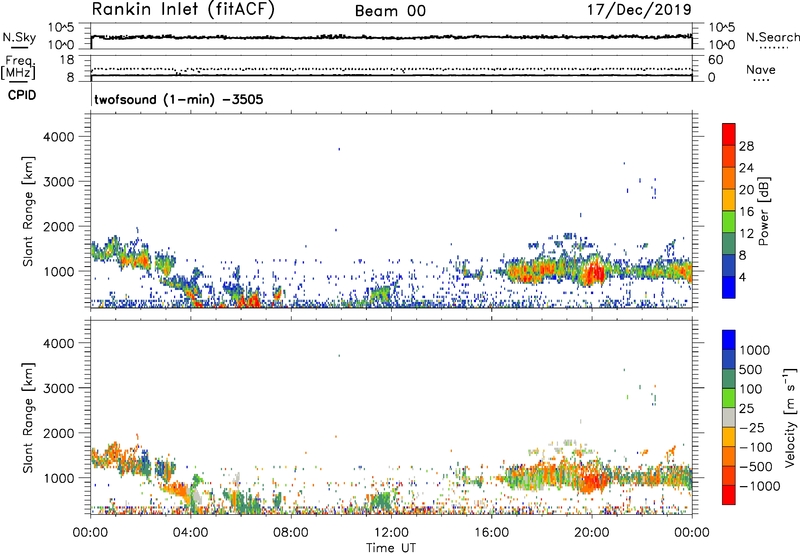Click the "28" label on Power colorbar
The width and height of the screenshot is (800, 554).
(746, 146)
